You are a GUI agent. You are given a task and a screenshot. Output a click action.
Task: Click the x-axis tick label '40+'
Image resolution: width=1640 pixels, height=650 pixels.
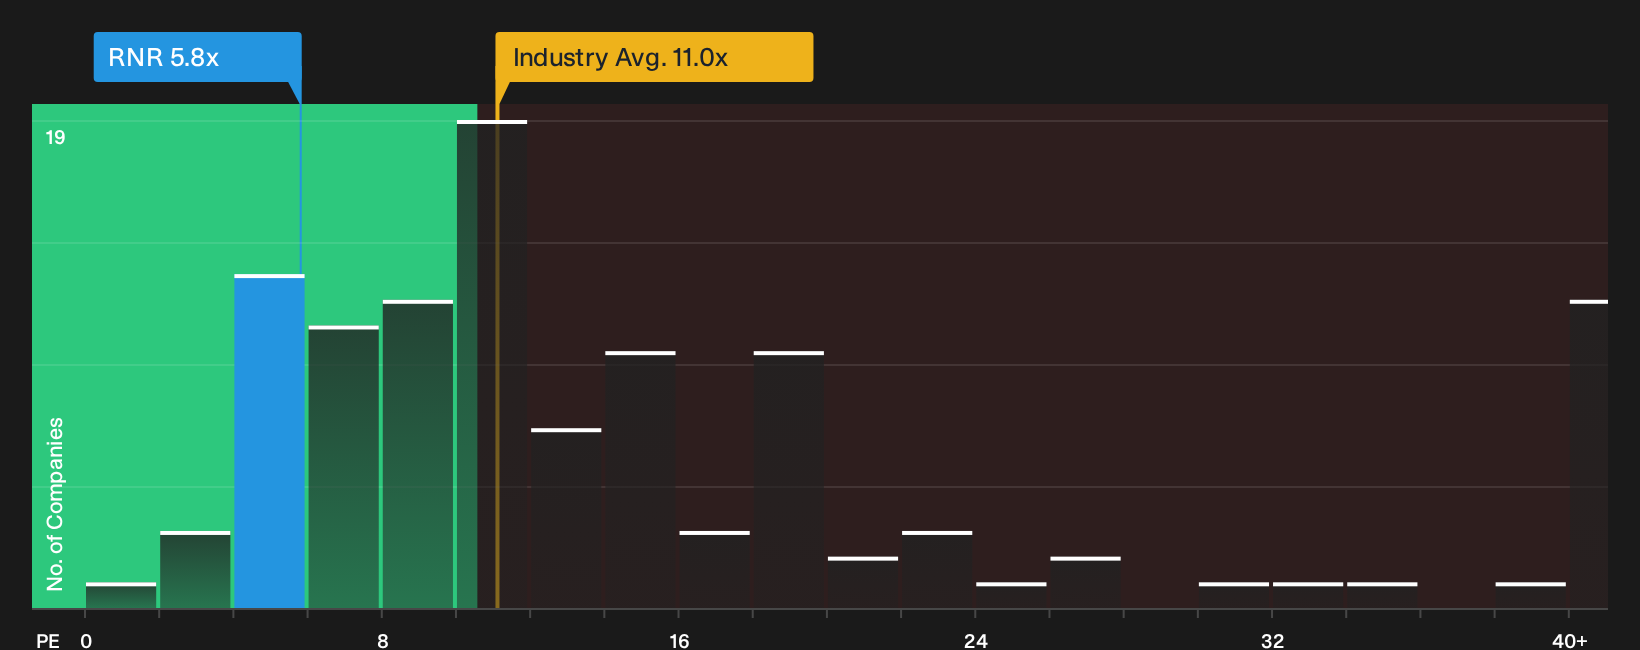click(x=1570, y=640)
